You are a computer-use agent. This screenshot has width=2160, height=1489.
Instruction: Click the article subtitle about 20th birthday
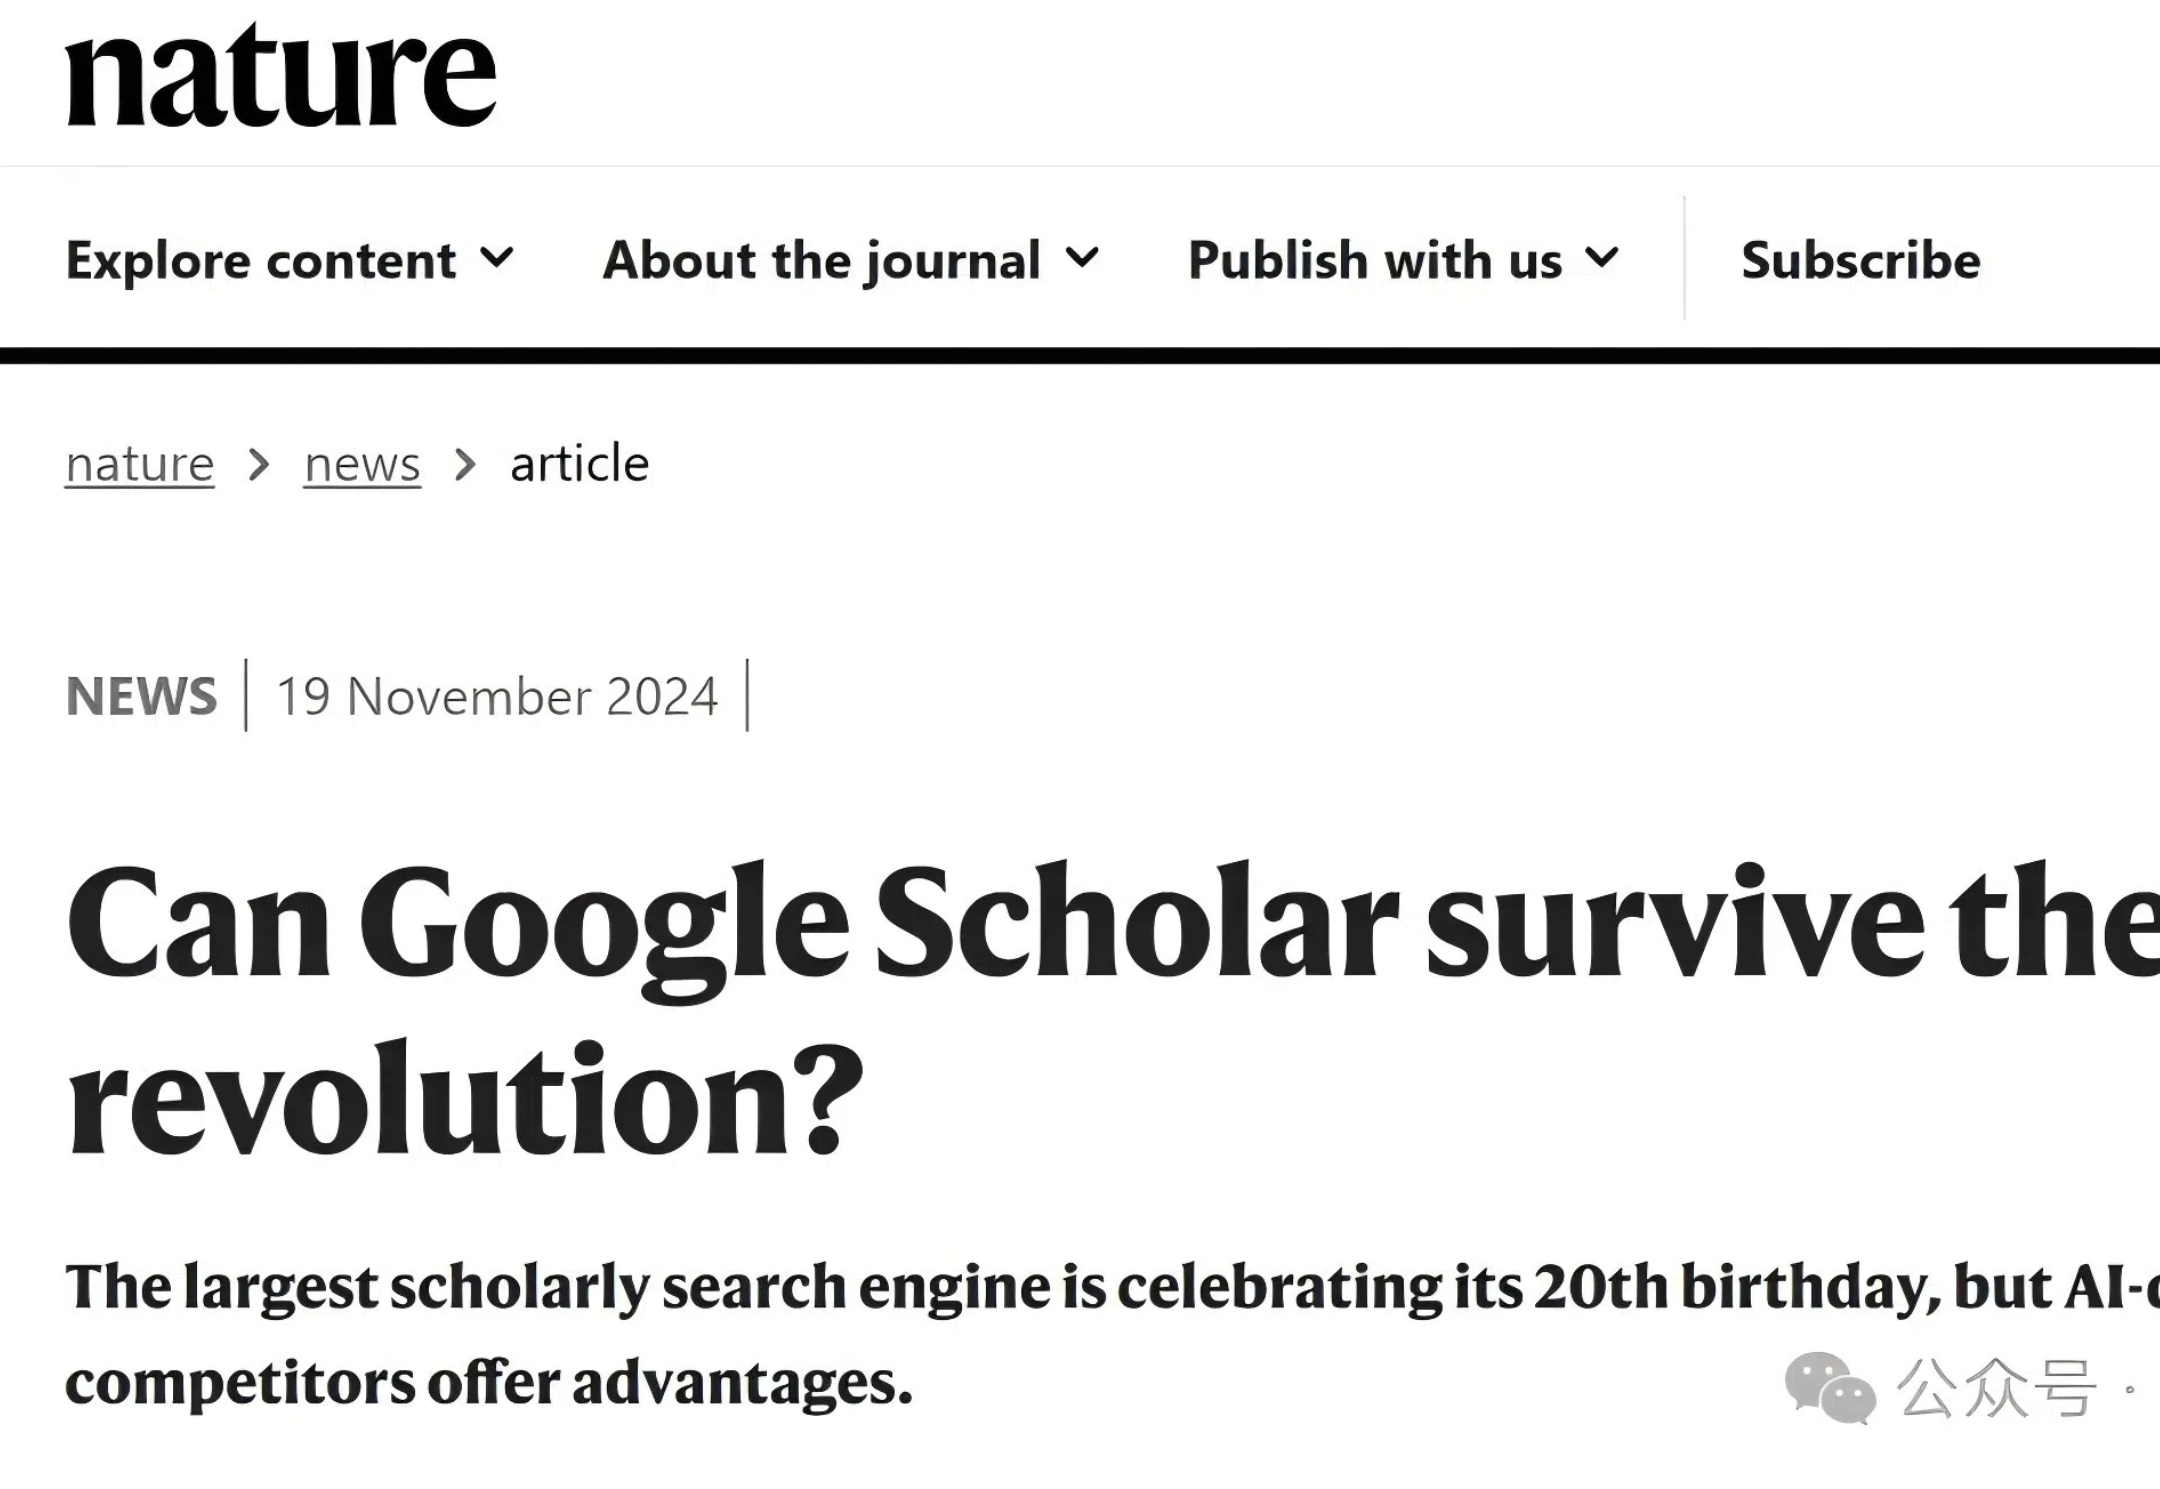click(1112, 1334)
